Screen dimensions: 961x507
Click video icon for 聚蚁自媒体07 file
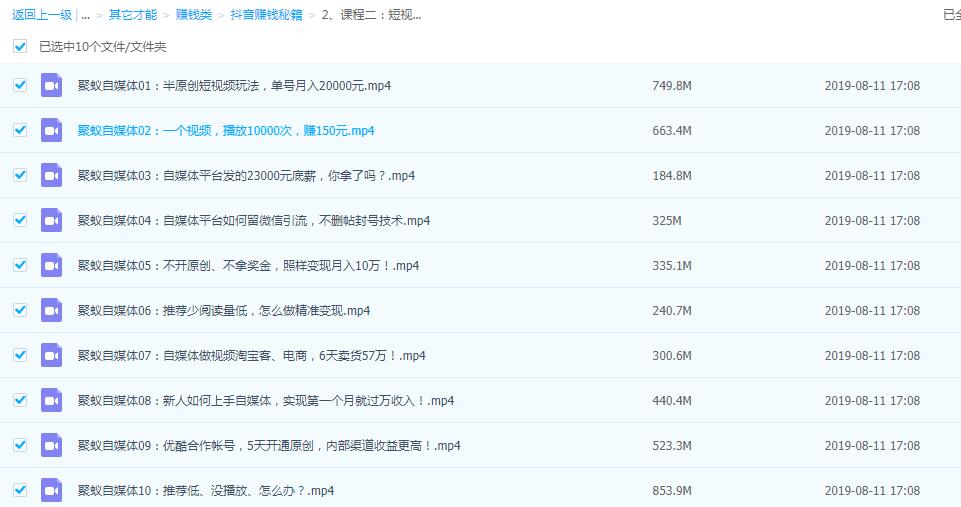point(51,356)
